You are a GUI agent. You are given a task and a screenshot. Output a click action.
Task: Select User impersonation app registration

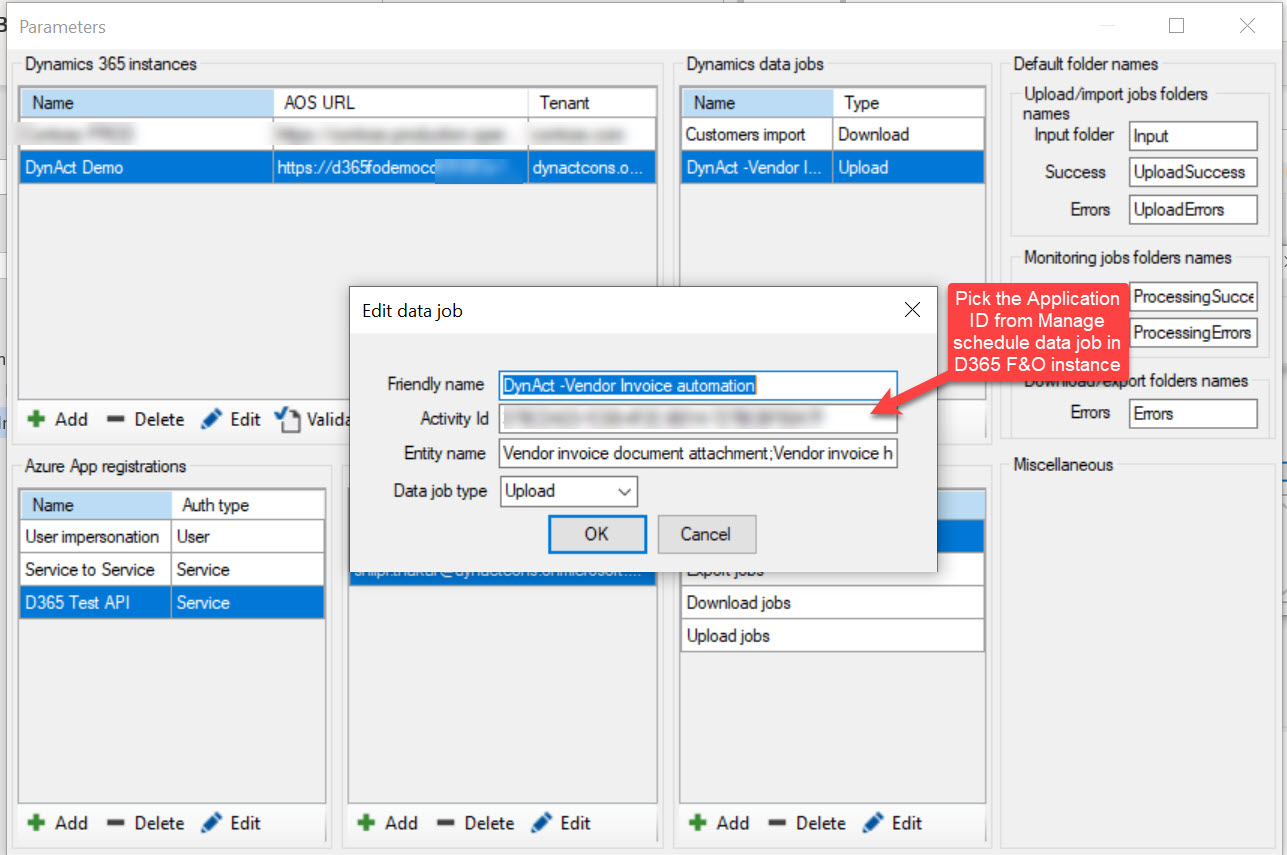pos(172,537)
